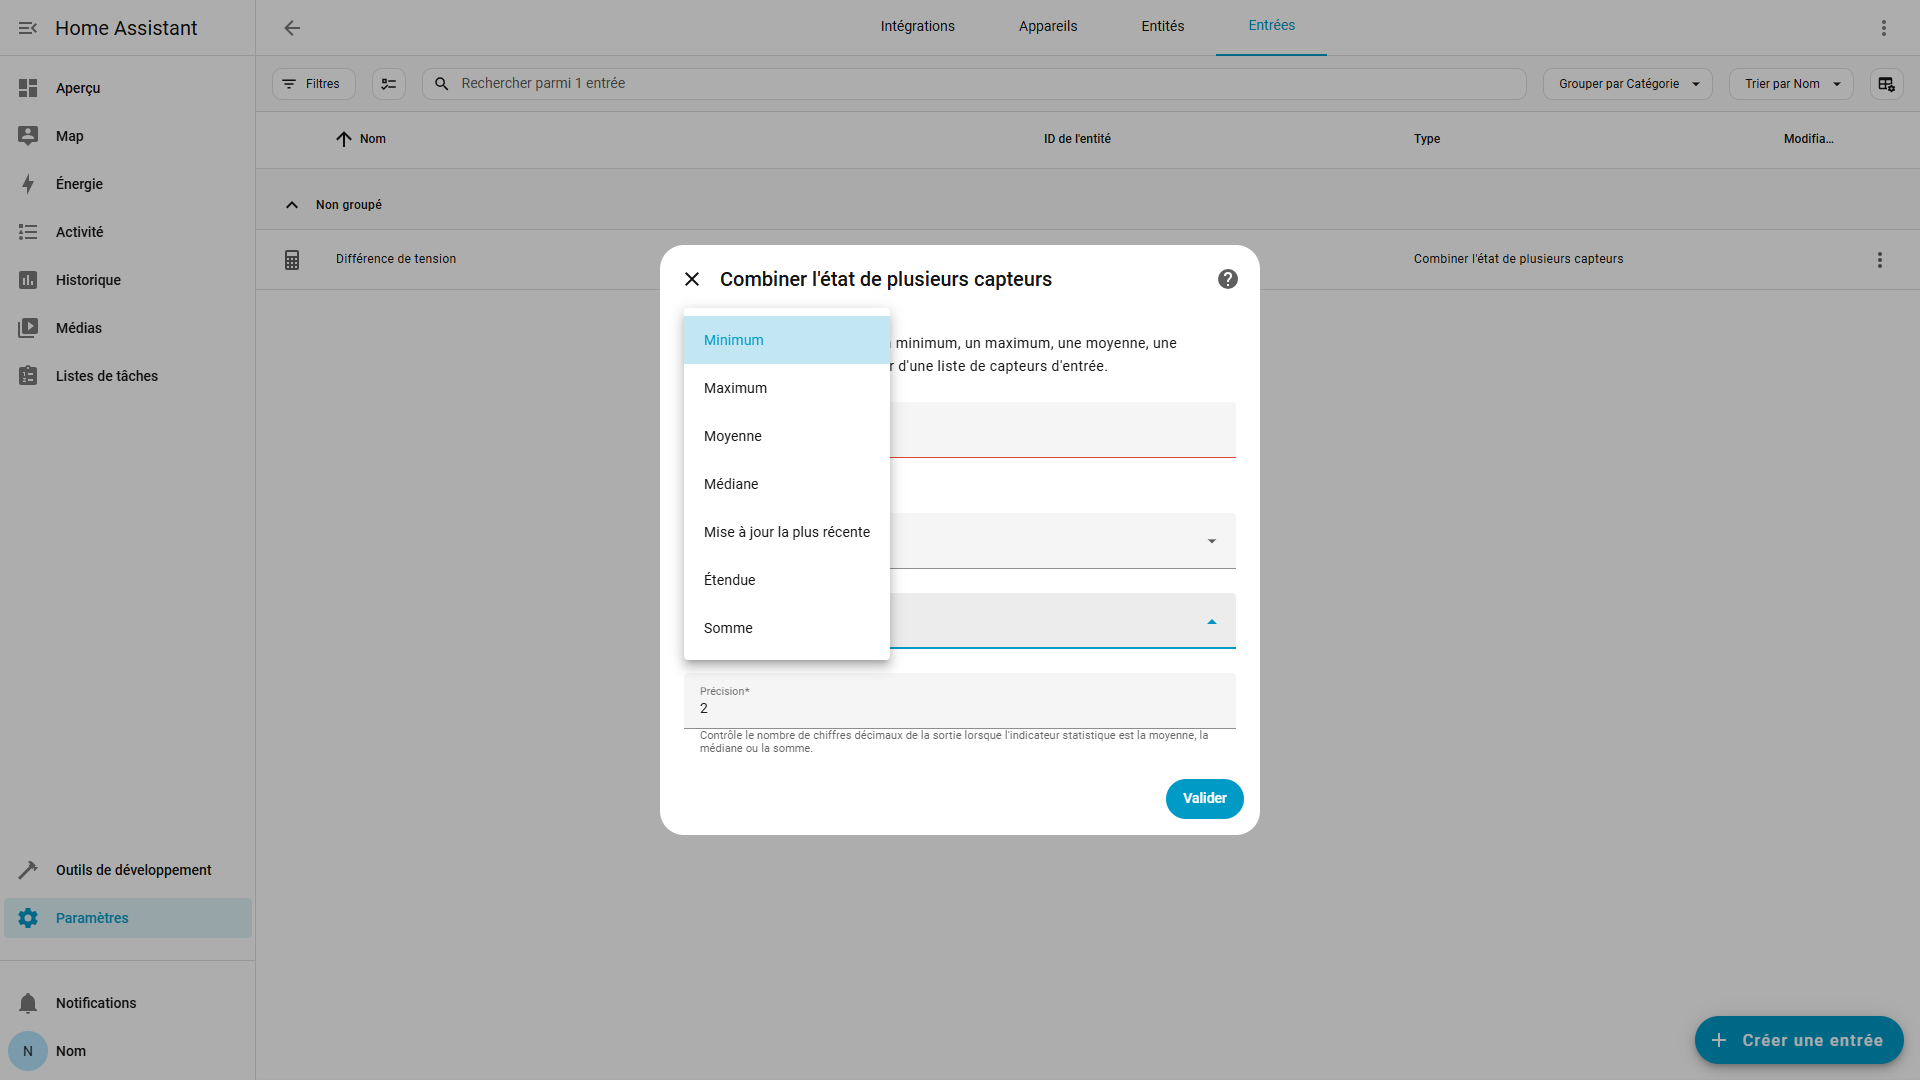Switch to the Entités tab

tap(1162, 27)
